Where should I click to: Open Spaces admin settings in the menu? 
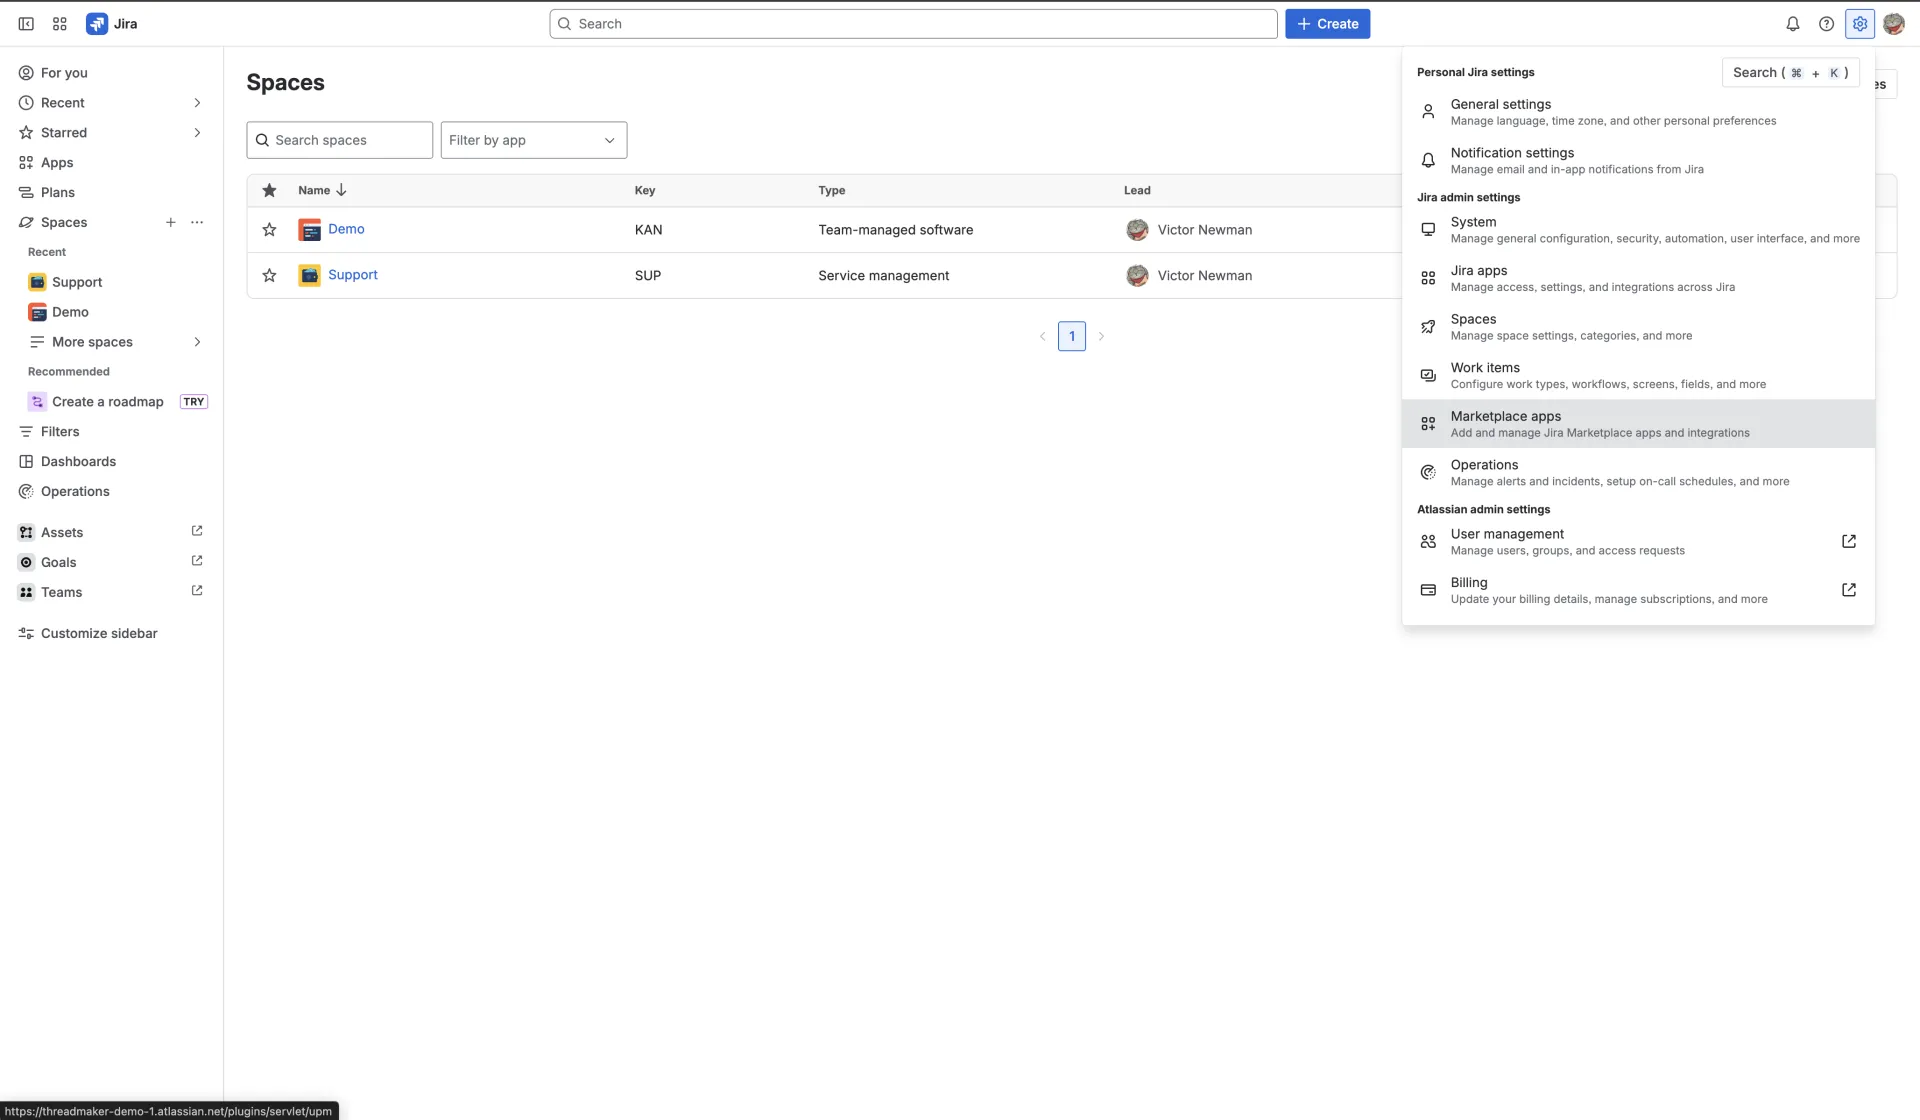click(1638, 327)
